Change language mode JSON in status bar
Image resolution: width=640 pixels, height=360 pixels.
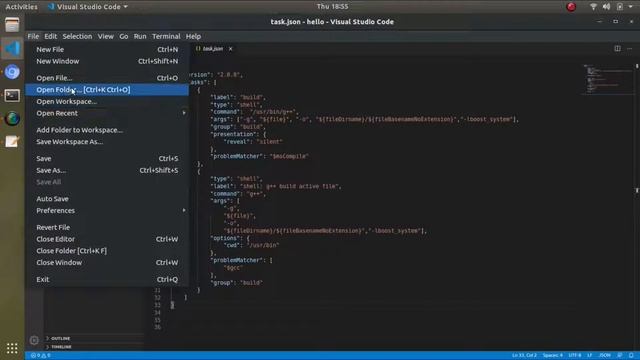pos(604,356)
